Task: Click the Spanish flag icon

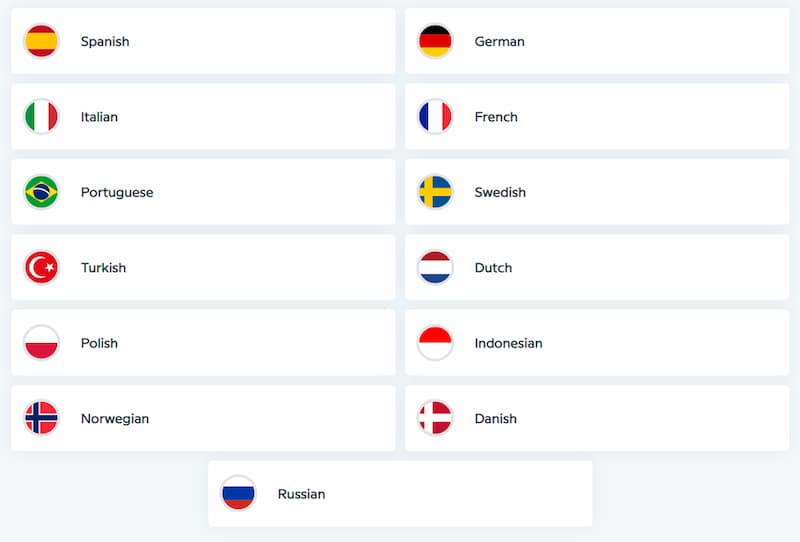Action: (x=41, y=41)
